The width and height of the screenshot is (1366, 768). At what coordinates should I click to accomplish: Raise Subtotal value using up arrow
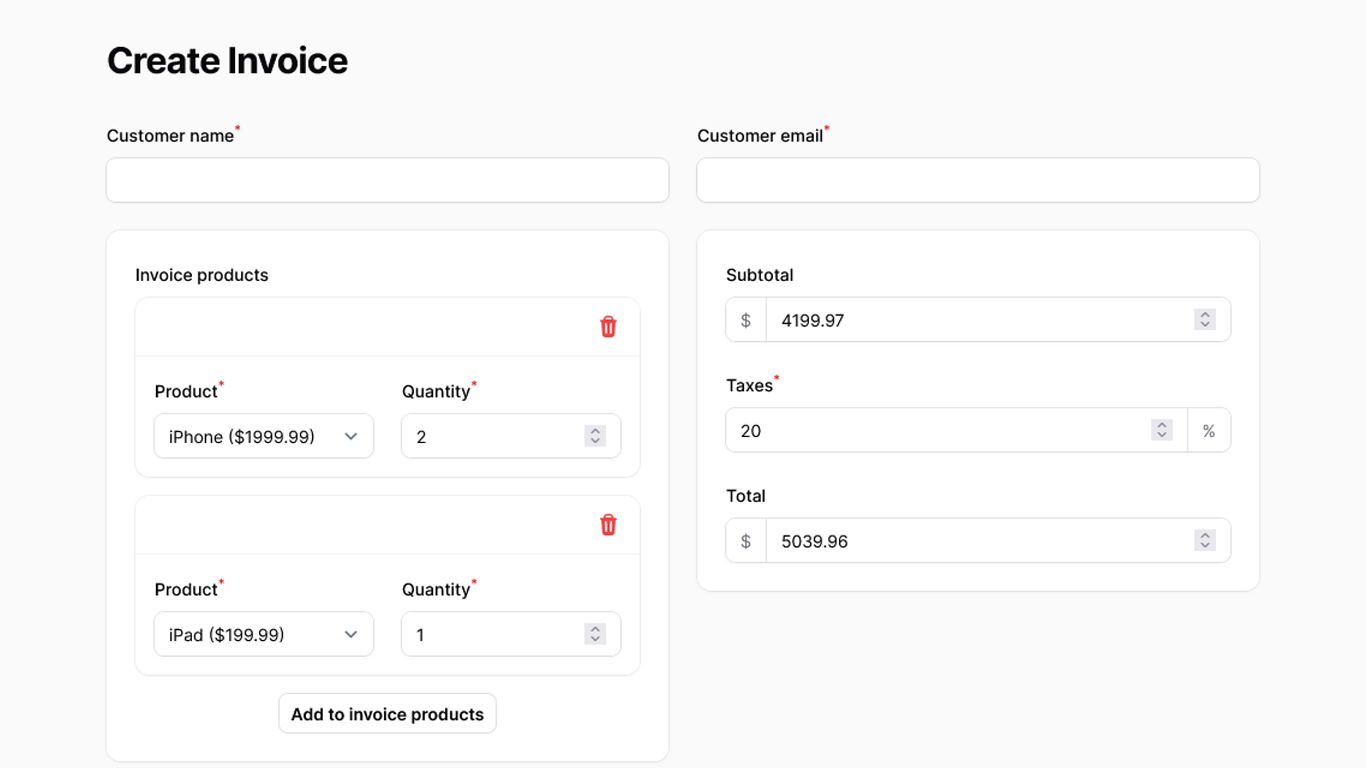[x=1205, y=315]
